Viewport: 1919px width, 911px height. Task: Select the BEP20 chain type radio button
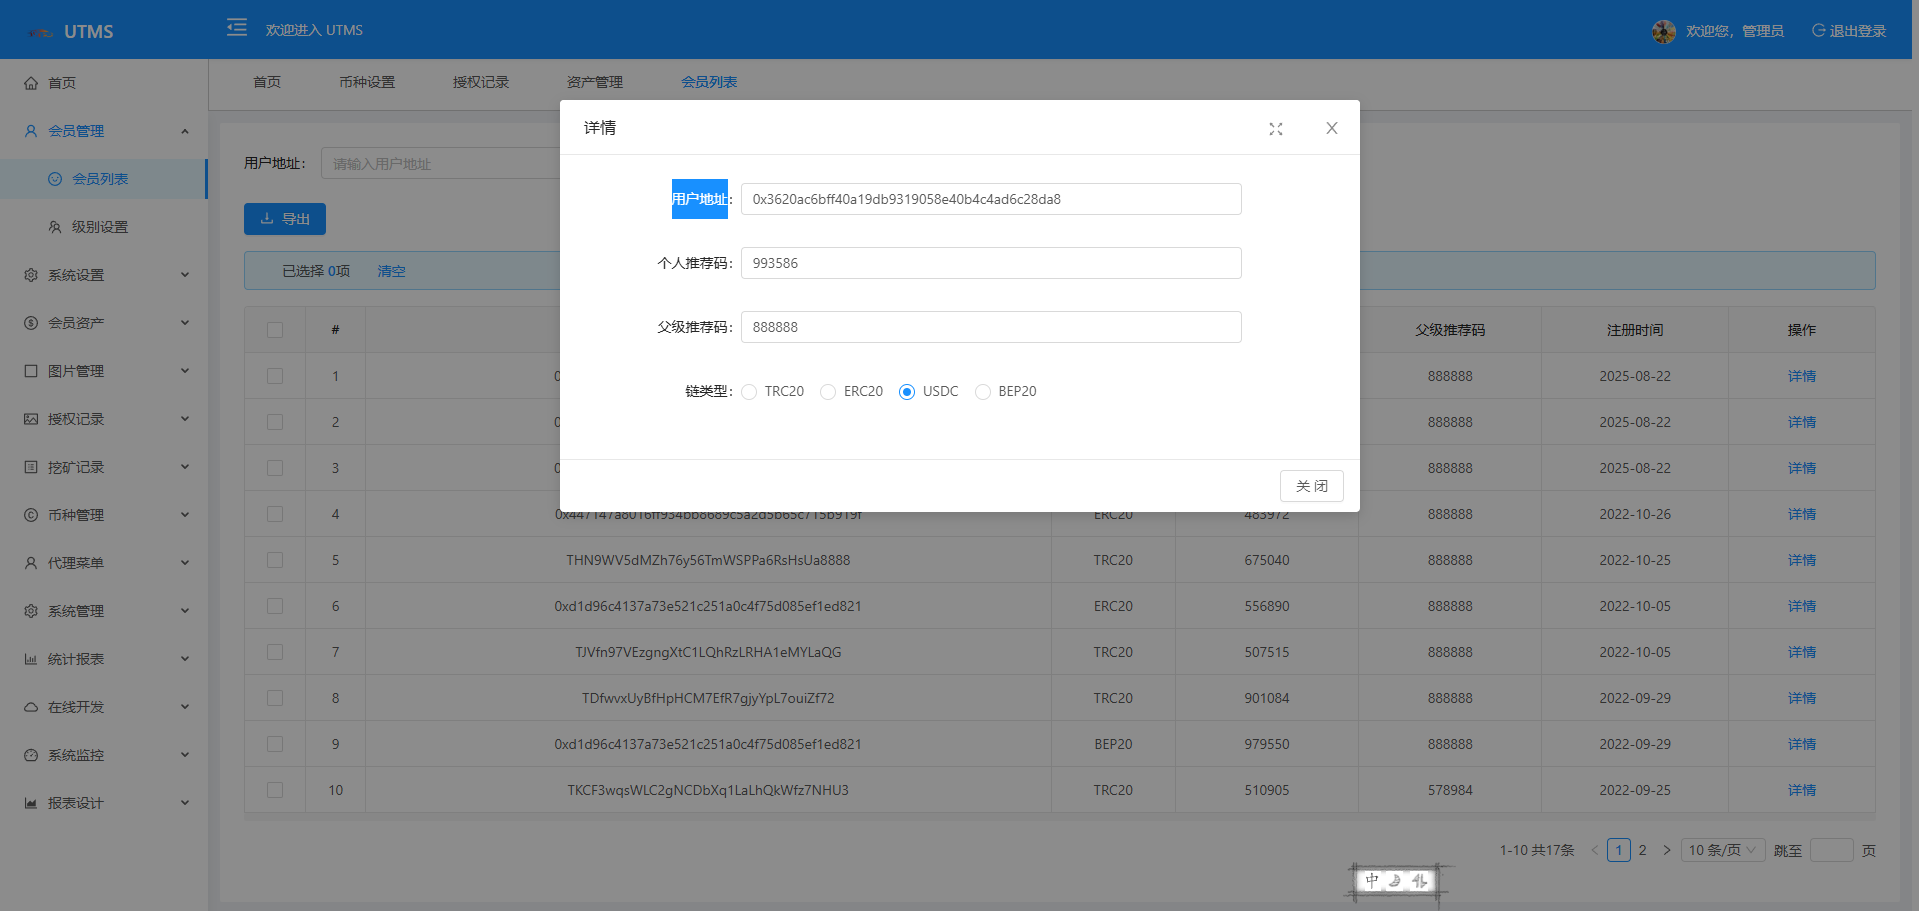tap(983, 392)
